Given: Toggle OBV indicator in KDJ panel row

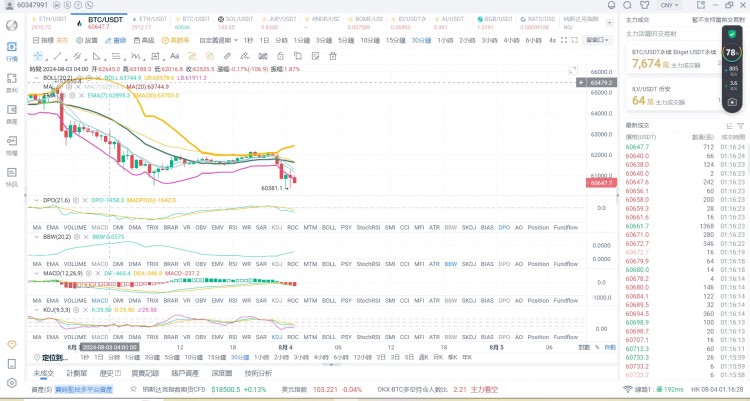Looking at the screenshot, I should click(x=201, y=337).
